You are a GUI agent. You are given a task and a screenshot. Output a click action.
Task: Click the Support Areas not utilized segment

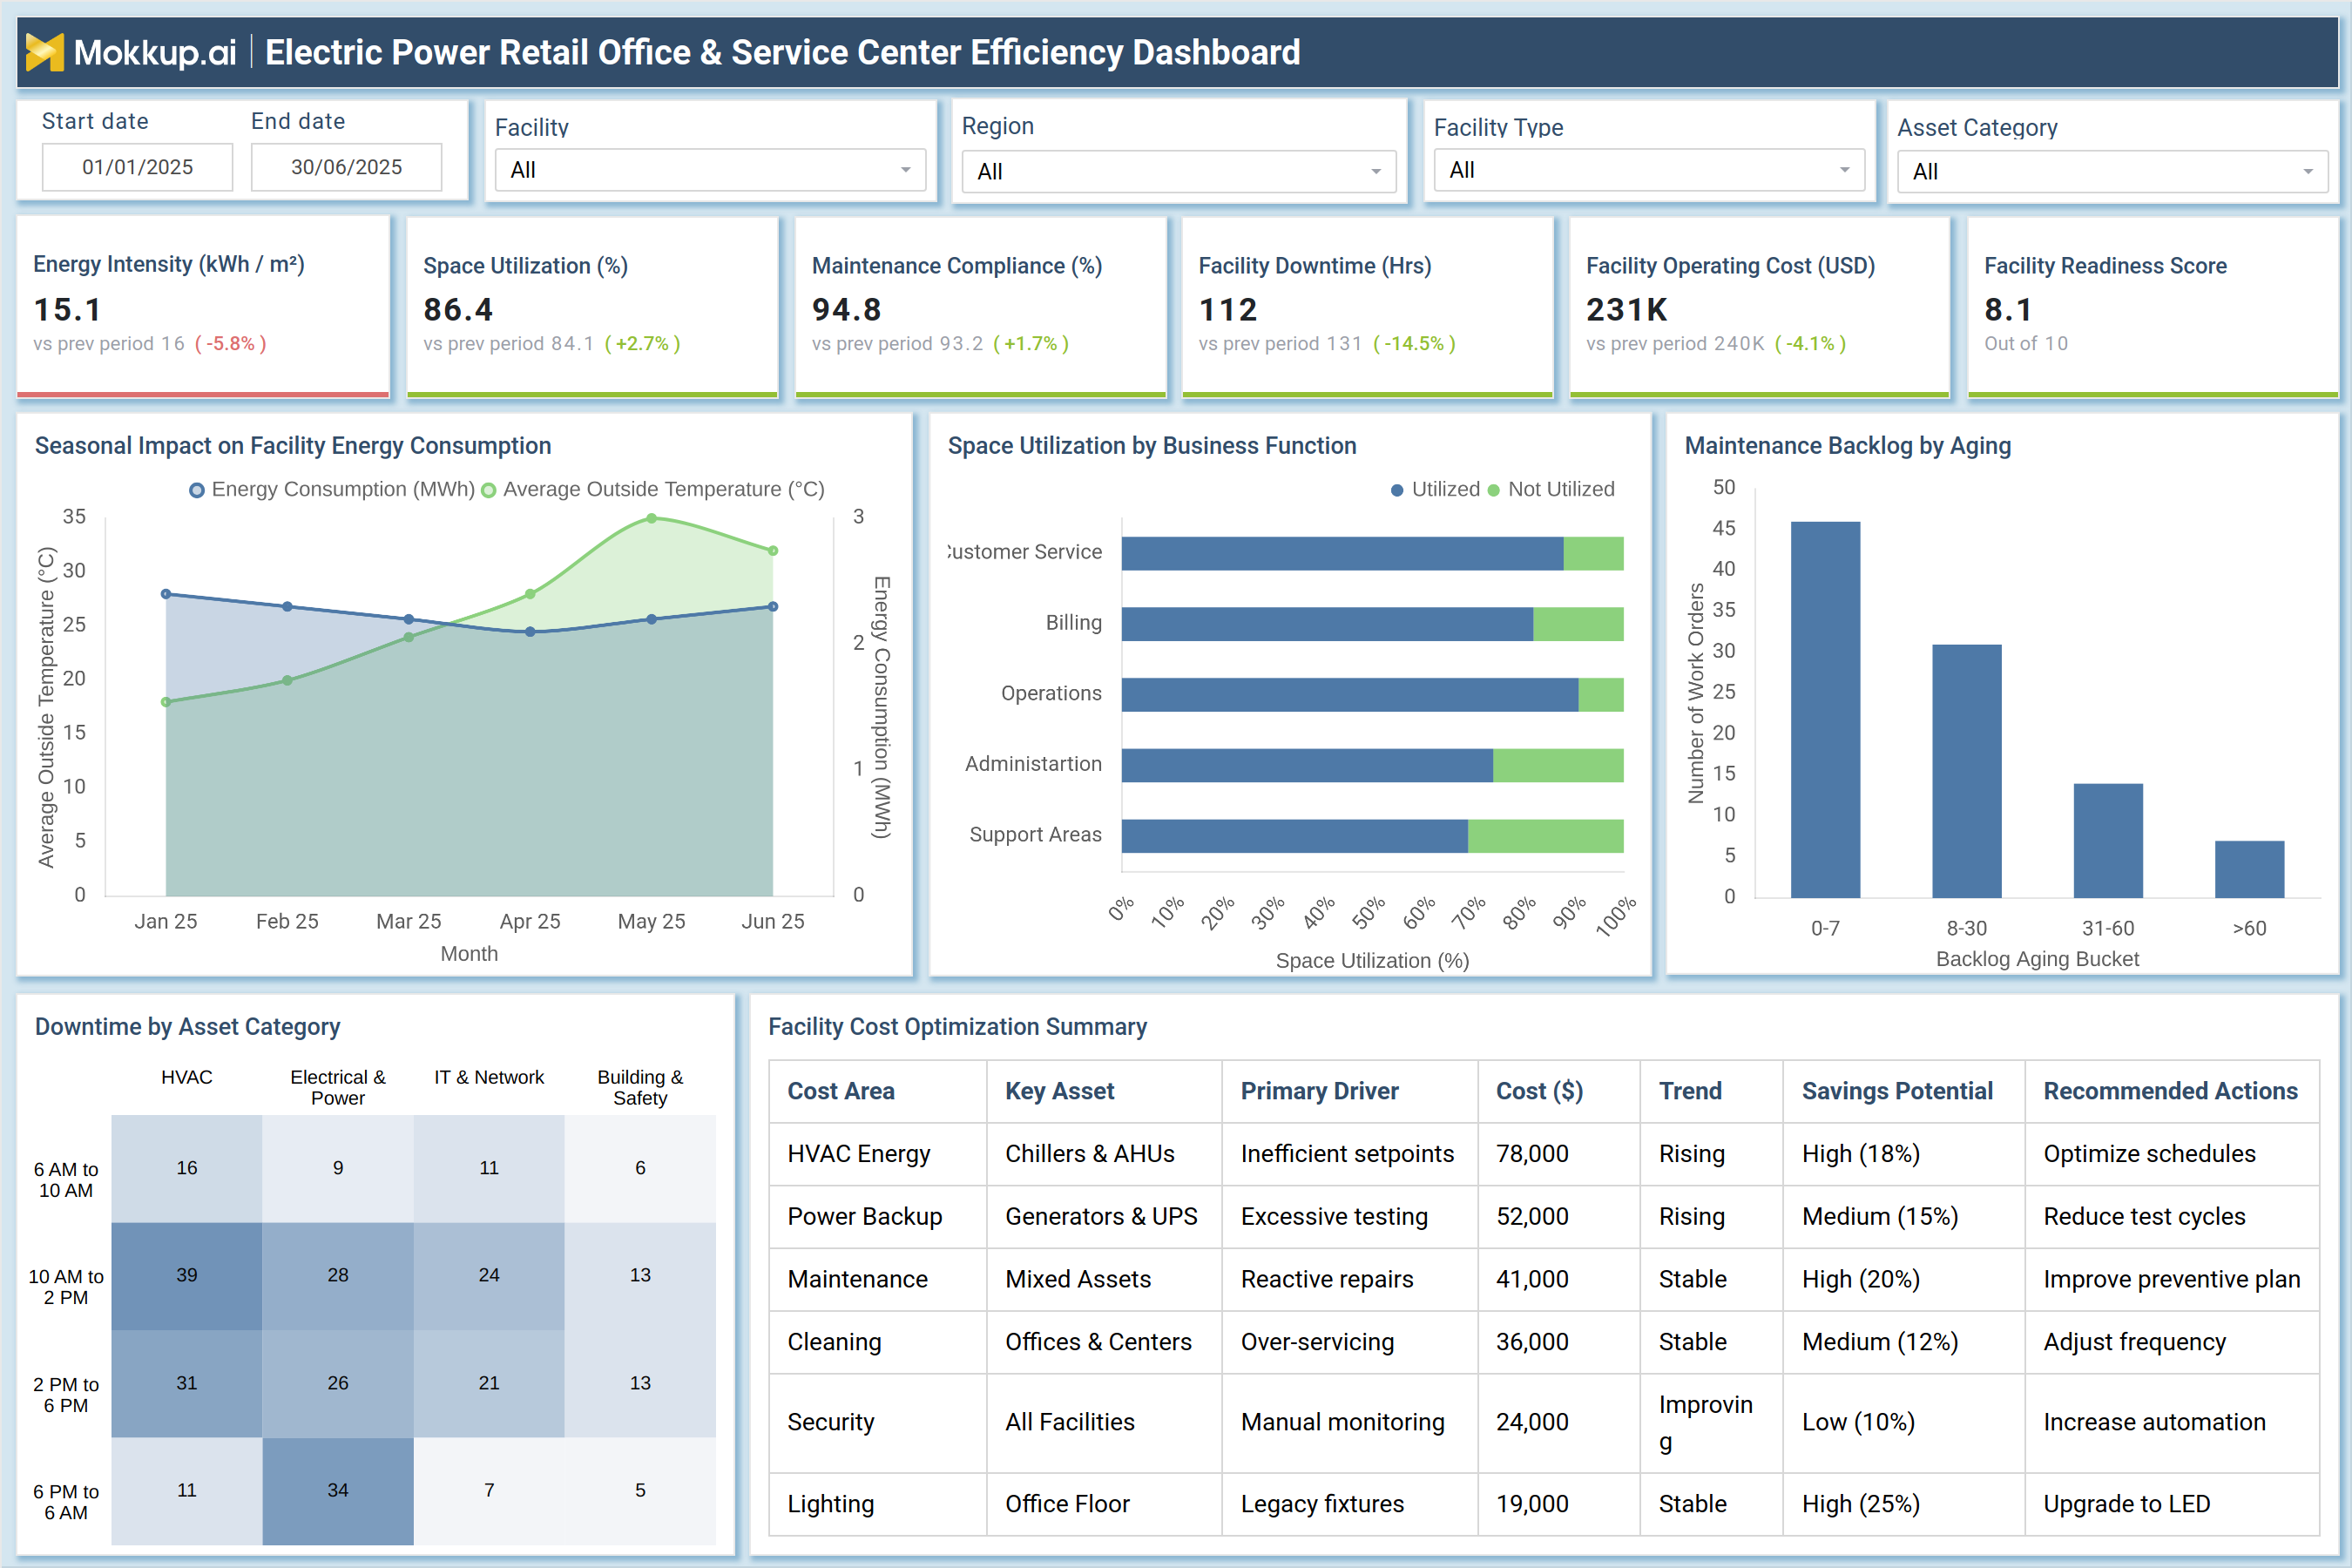1545,836
